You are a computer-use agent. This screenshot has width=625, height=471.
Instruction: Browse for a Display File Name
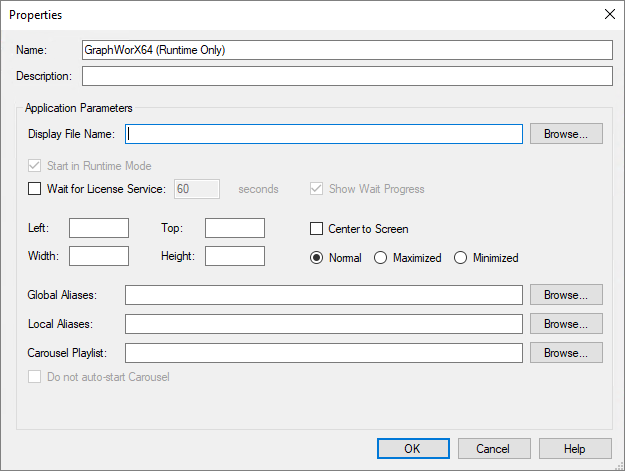pos(566,134)
